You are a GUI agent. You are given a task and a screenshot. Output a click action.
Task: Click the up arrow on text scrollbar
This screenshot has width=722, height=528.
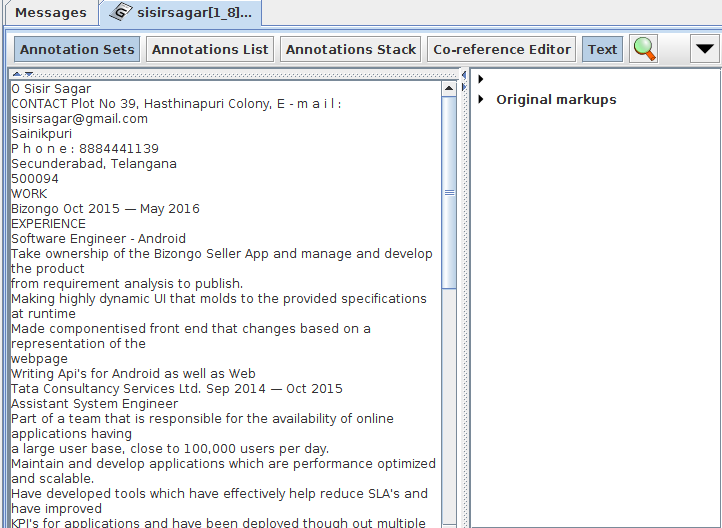click(448, 88)
